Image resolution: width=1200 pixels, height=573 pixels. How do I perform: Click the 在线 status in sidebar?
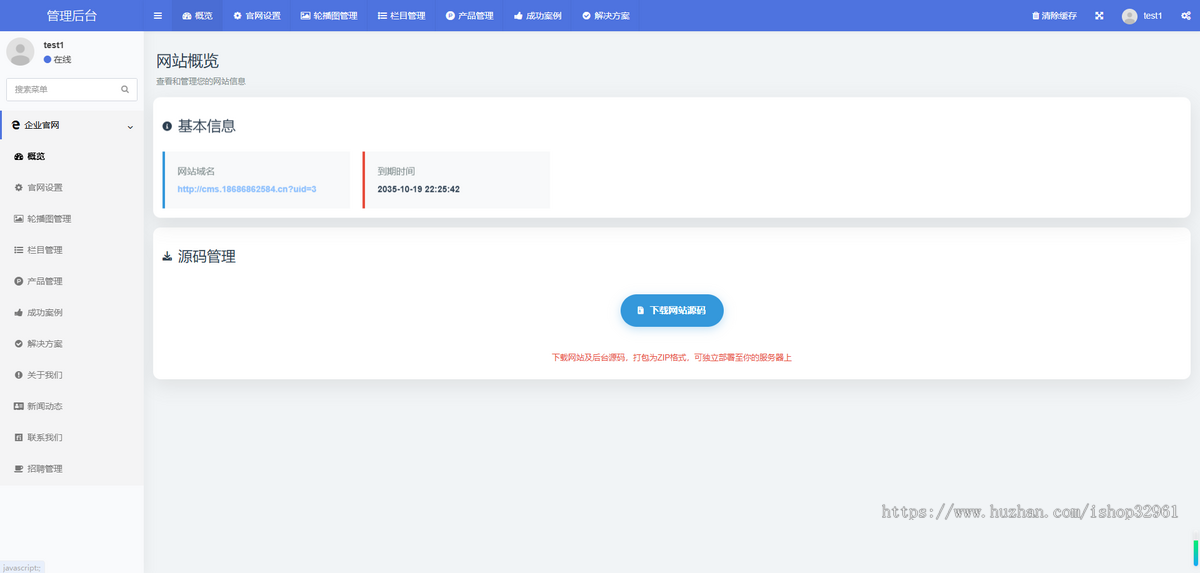coord(57,59)
